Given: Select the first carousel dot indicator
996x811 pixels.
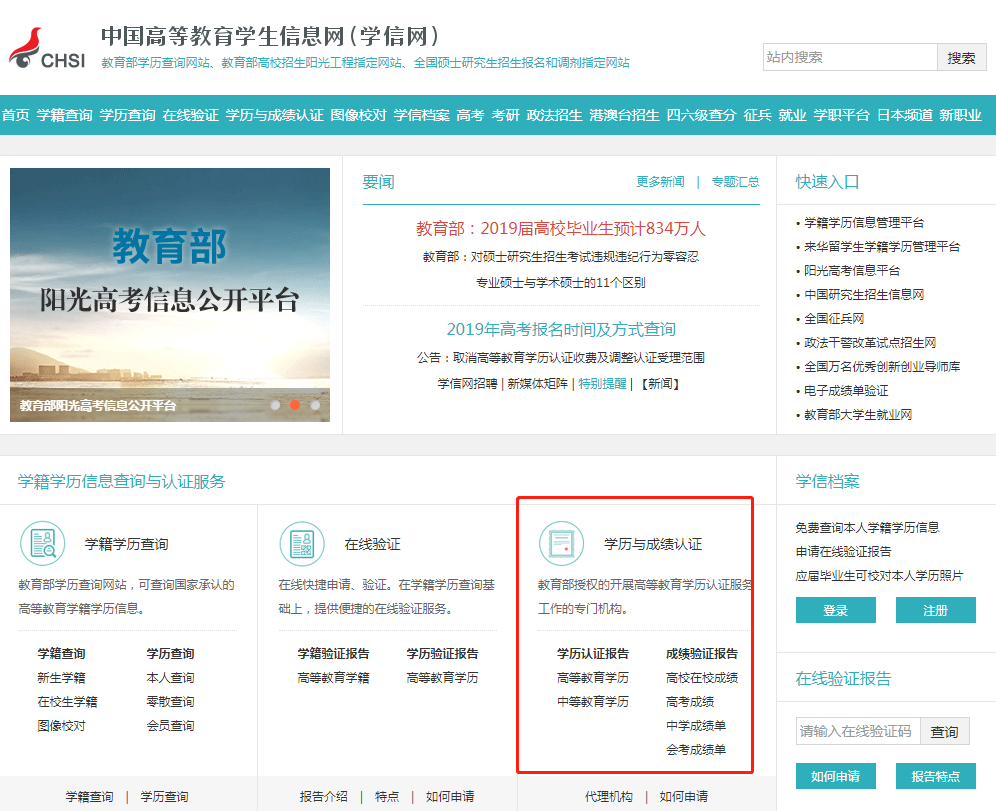Looking at the screenshot, I should coord(275,405).
